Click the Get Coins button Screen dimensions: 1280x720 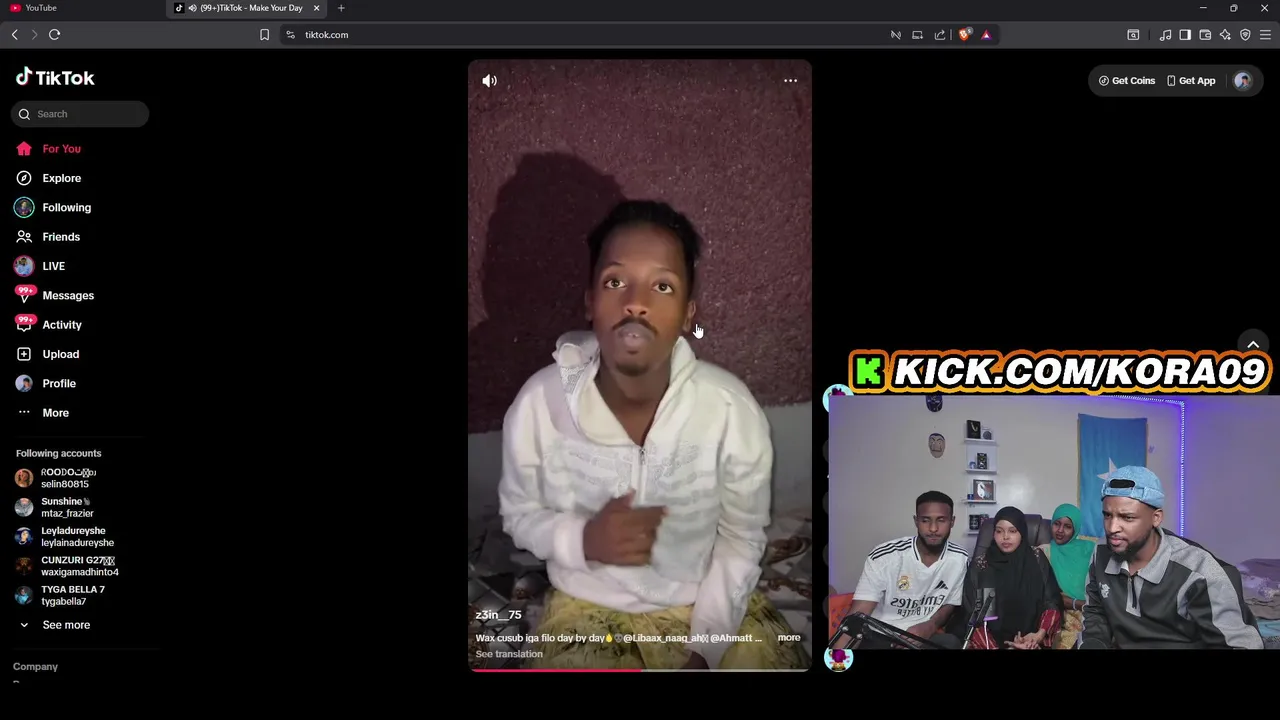[x=1127, y=81]
